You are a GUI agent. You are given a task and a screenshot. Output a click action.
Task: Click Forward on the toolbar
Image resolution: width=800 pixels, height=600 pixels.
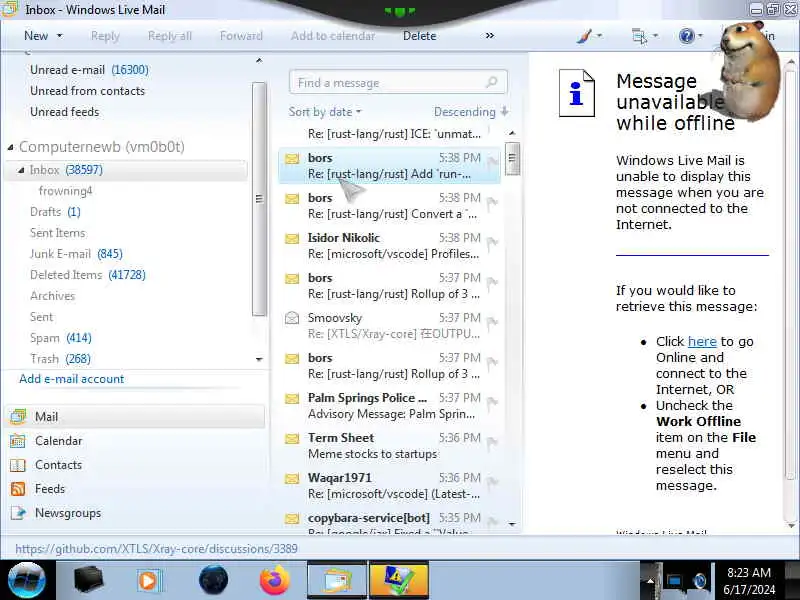(x=241, y=36)
